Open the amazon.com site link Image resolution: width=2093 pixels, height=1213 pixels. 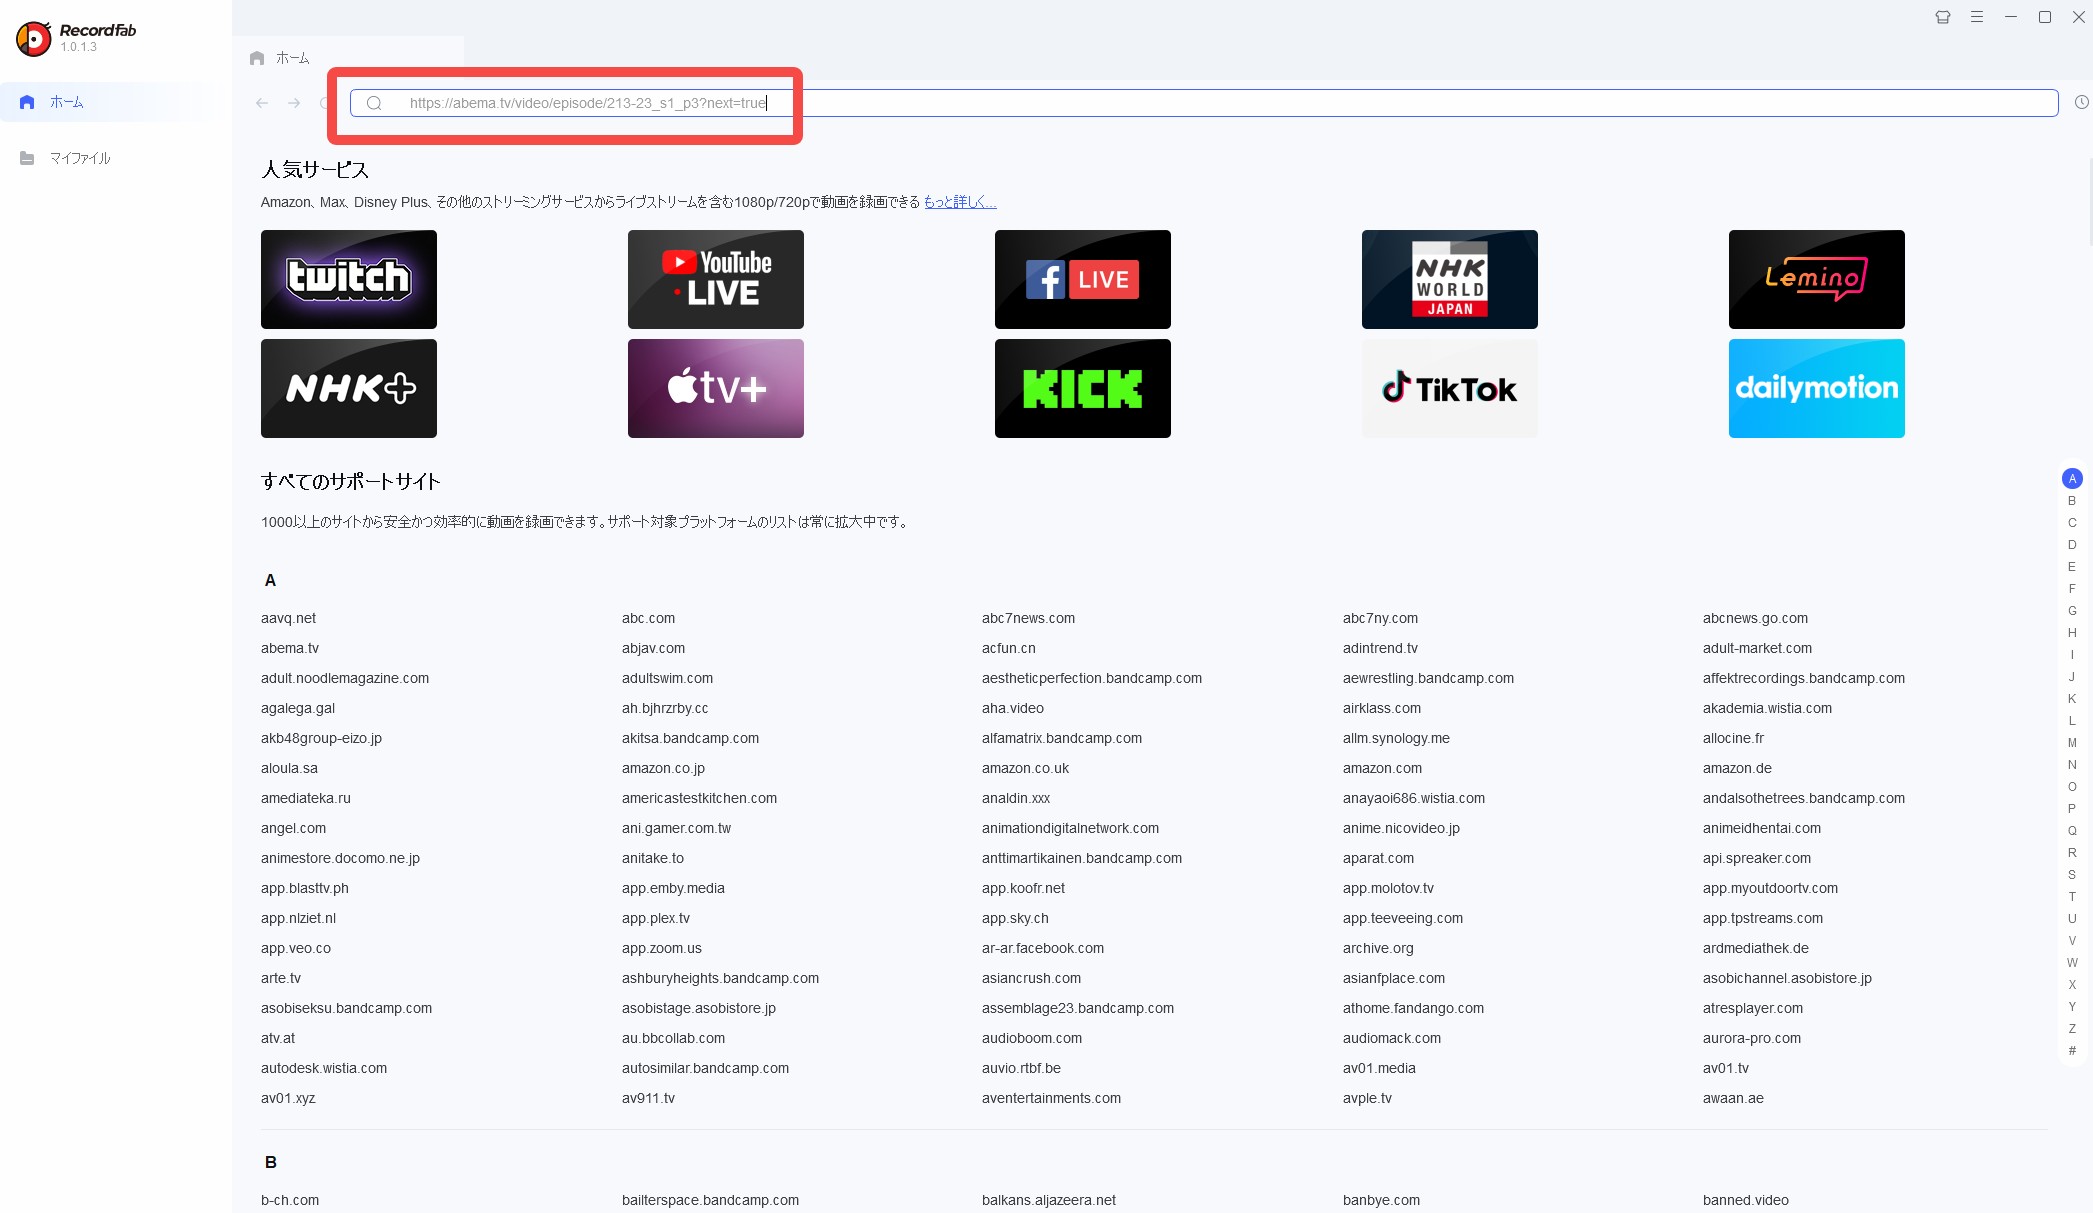coord(1382,768)
